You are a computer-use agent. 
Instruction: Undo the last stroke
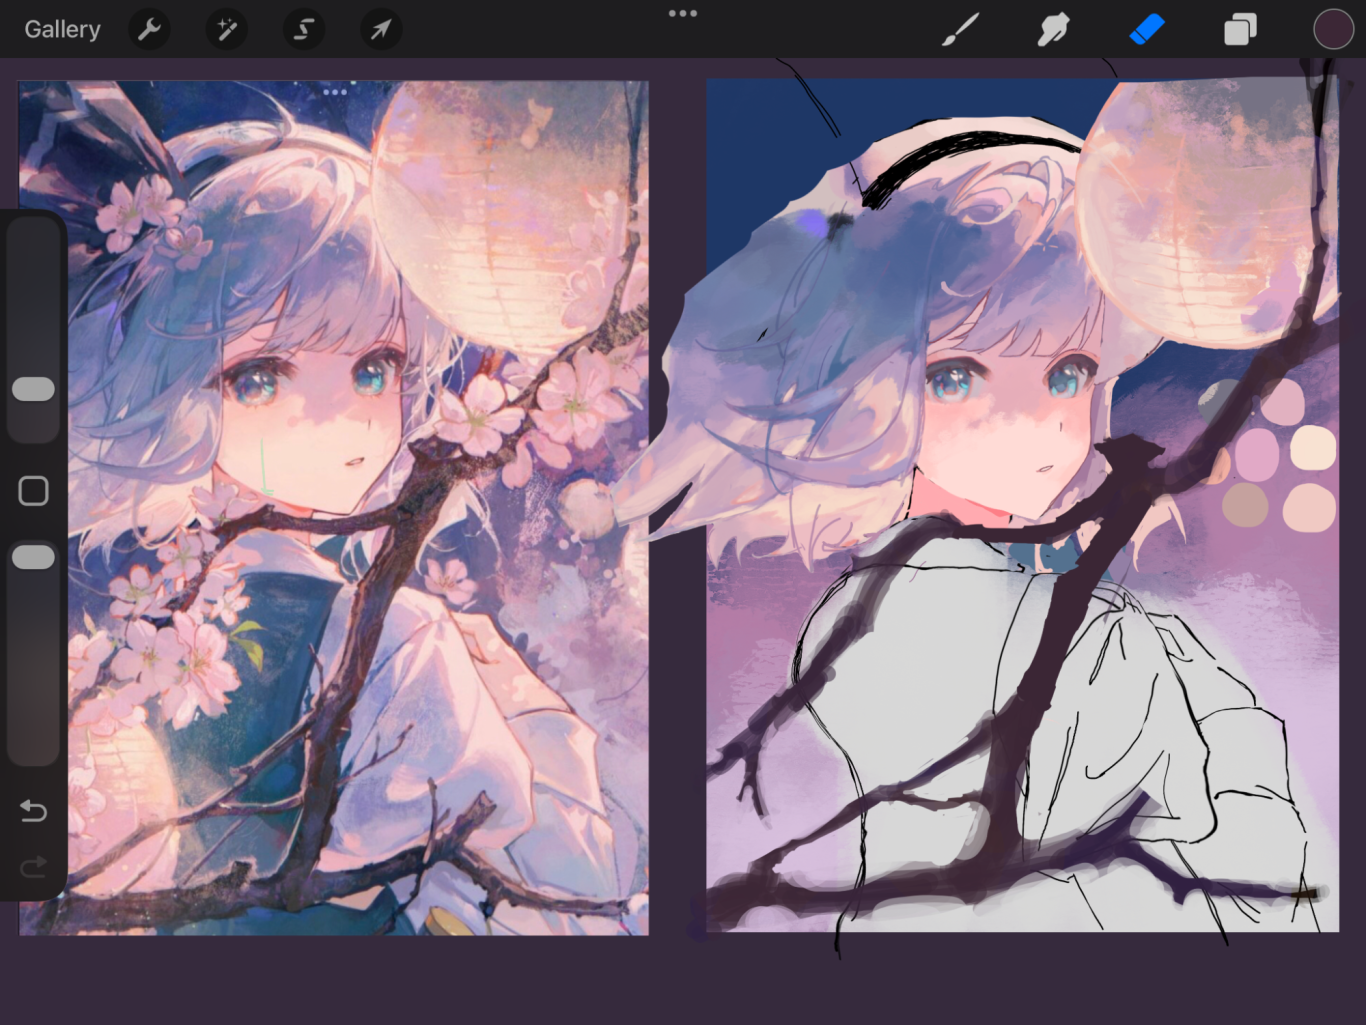coord(33,810)
